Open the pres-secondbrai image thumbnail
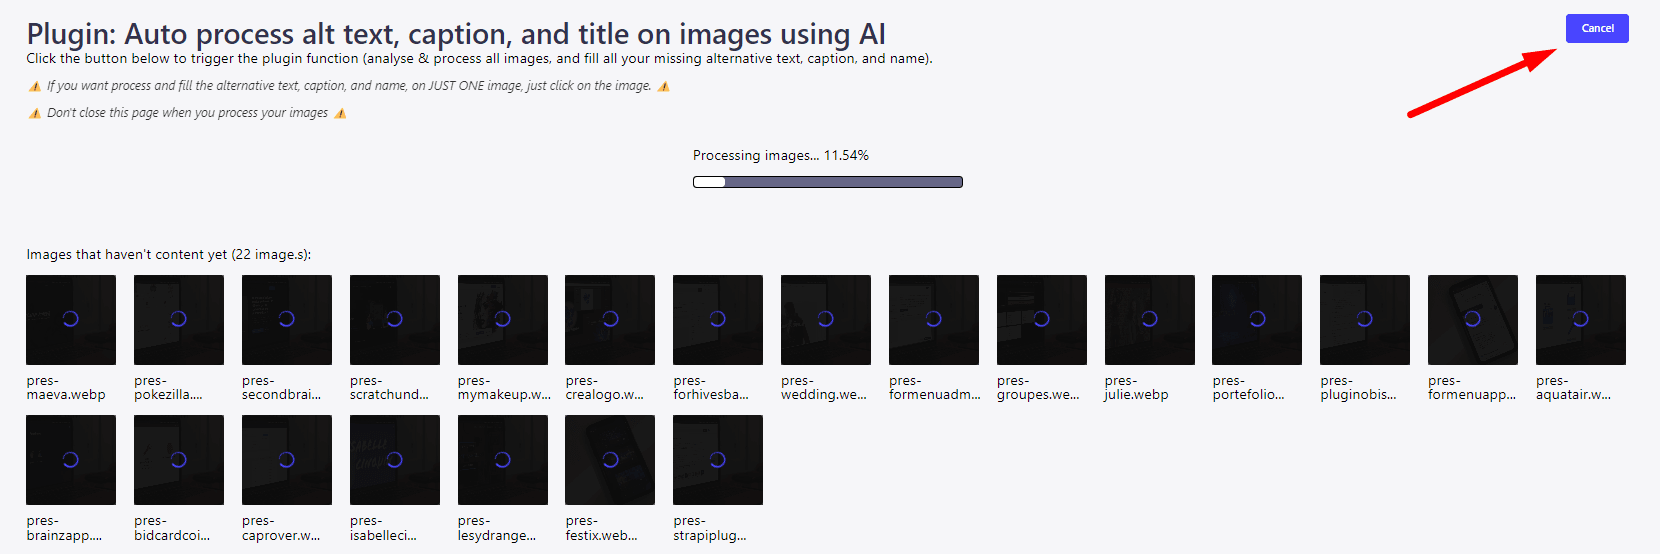 tap(287, 320)
